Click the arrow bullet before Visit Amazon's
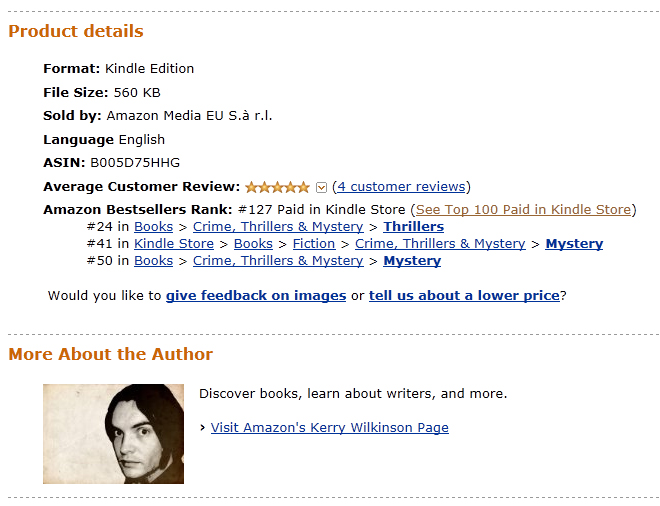660x506 pixels. [x=203, y=428]
